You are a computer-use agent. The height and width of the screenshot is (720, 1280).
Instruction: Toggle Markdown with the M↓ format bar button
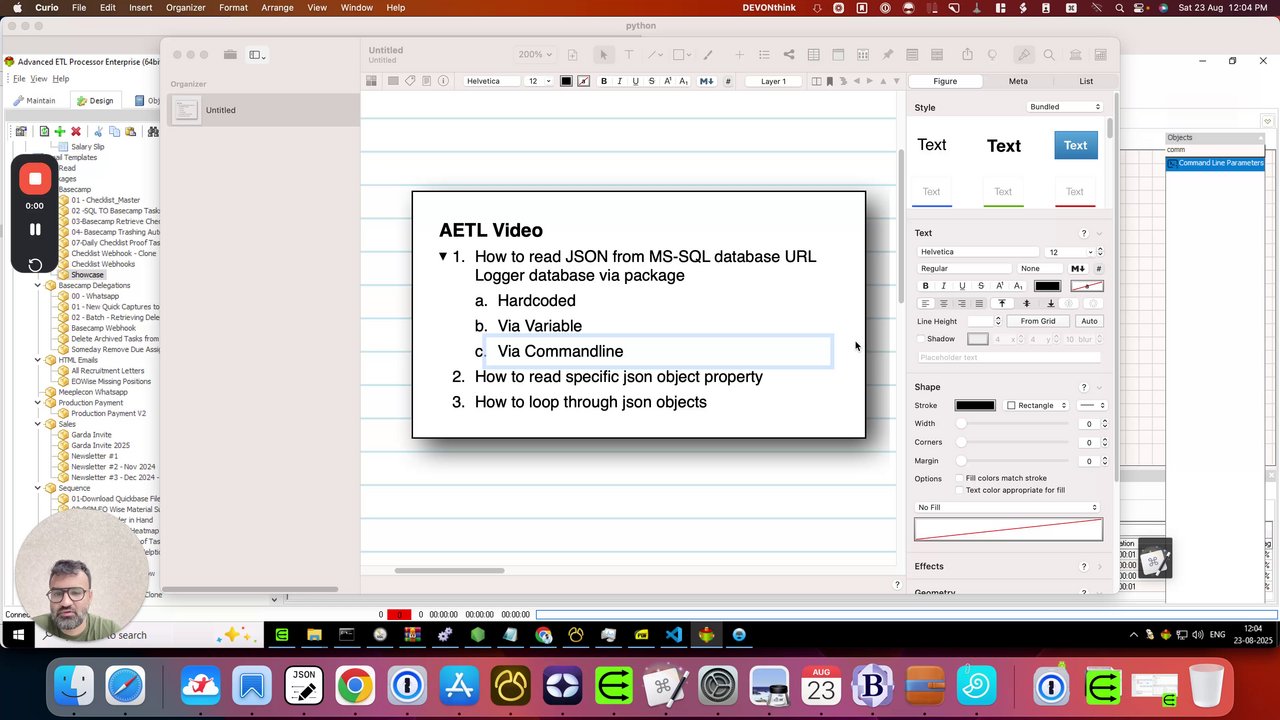[x=706, y=81]
